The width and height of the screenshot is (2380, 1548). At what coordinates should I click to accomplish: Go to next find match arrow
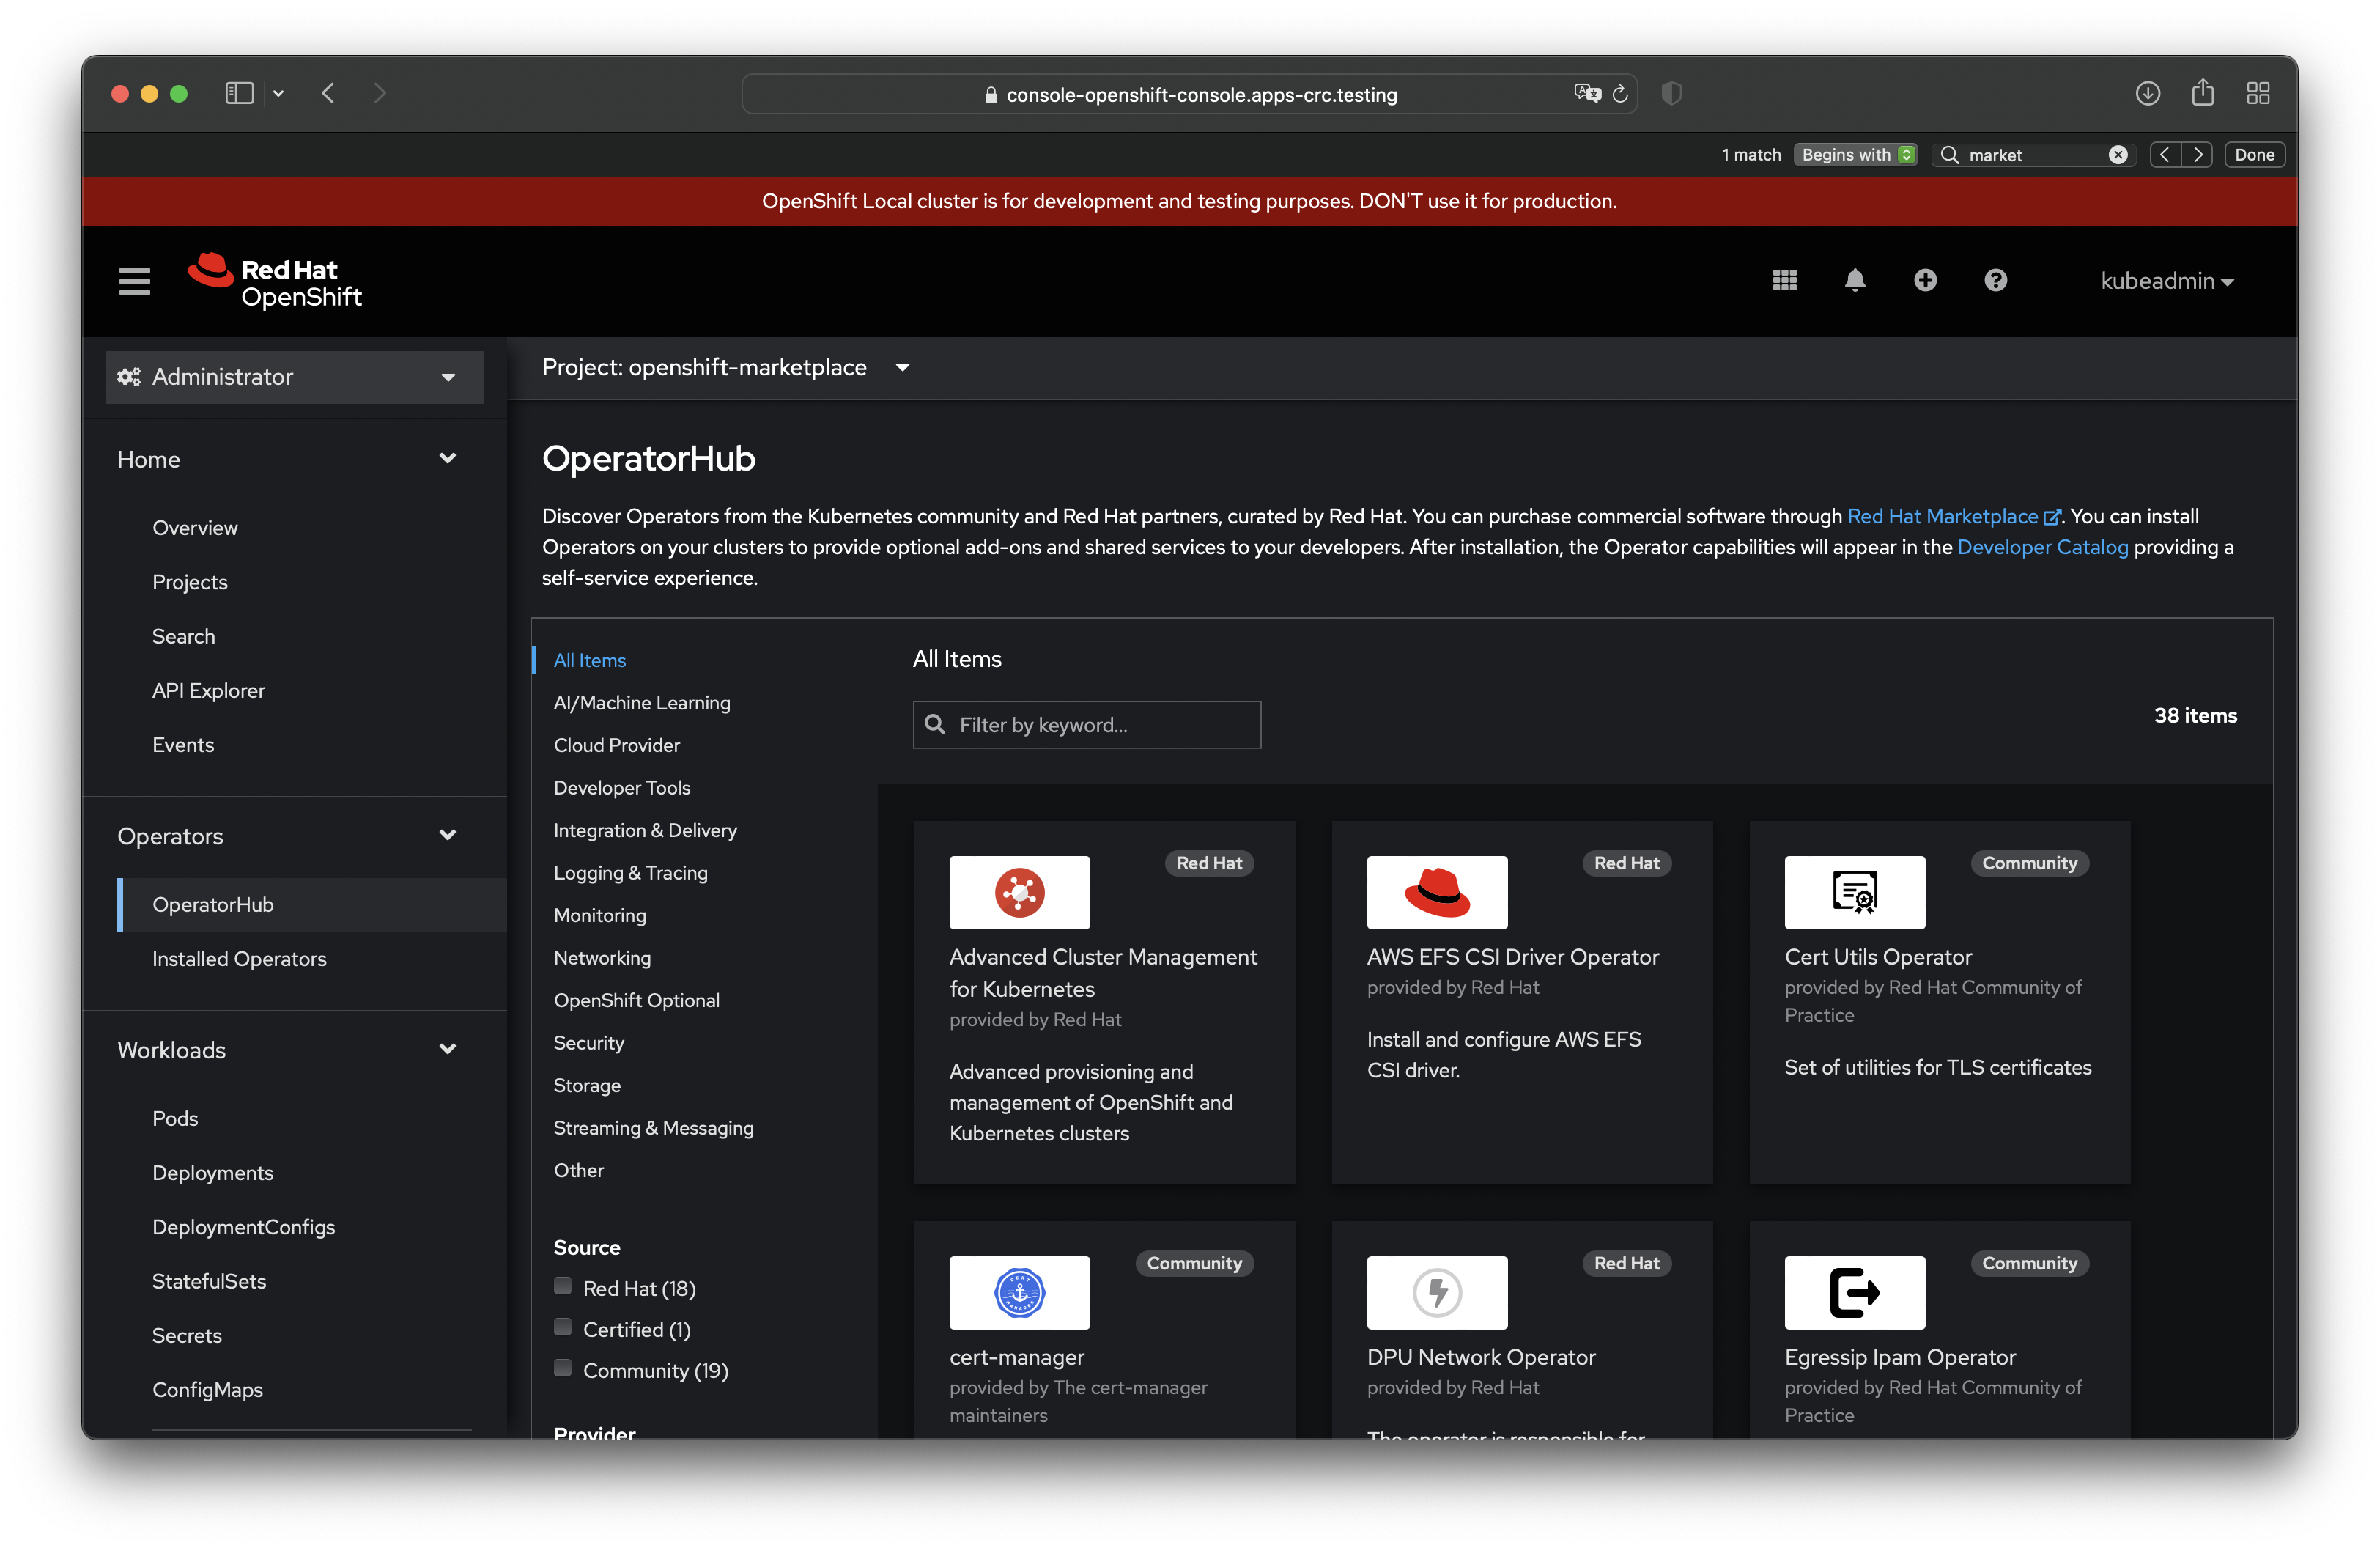[2197, 155]
